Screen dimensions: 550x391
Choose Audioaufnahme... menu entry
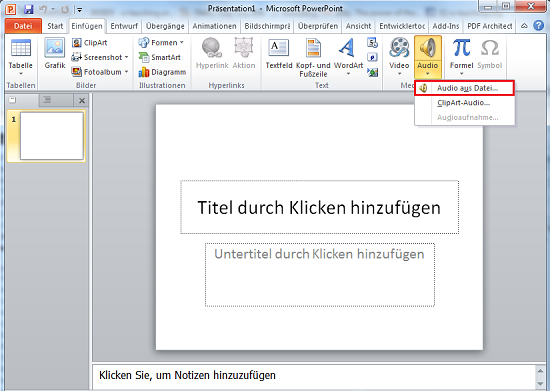pyautogui.click(x=464, y=117)
